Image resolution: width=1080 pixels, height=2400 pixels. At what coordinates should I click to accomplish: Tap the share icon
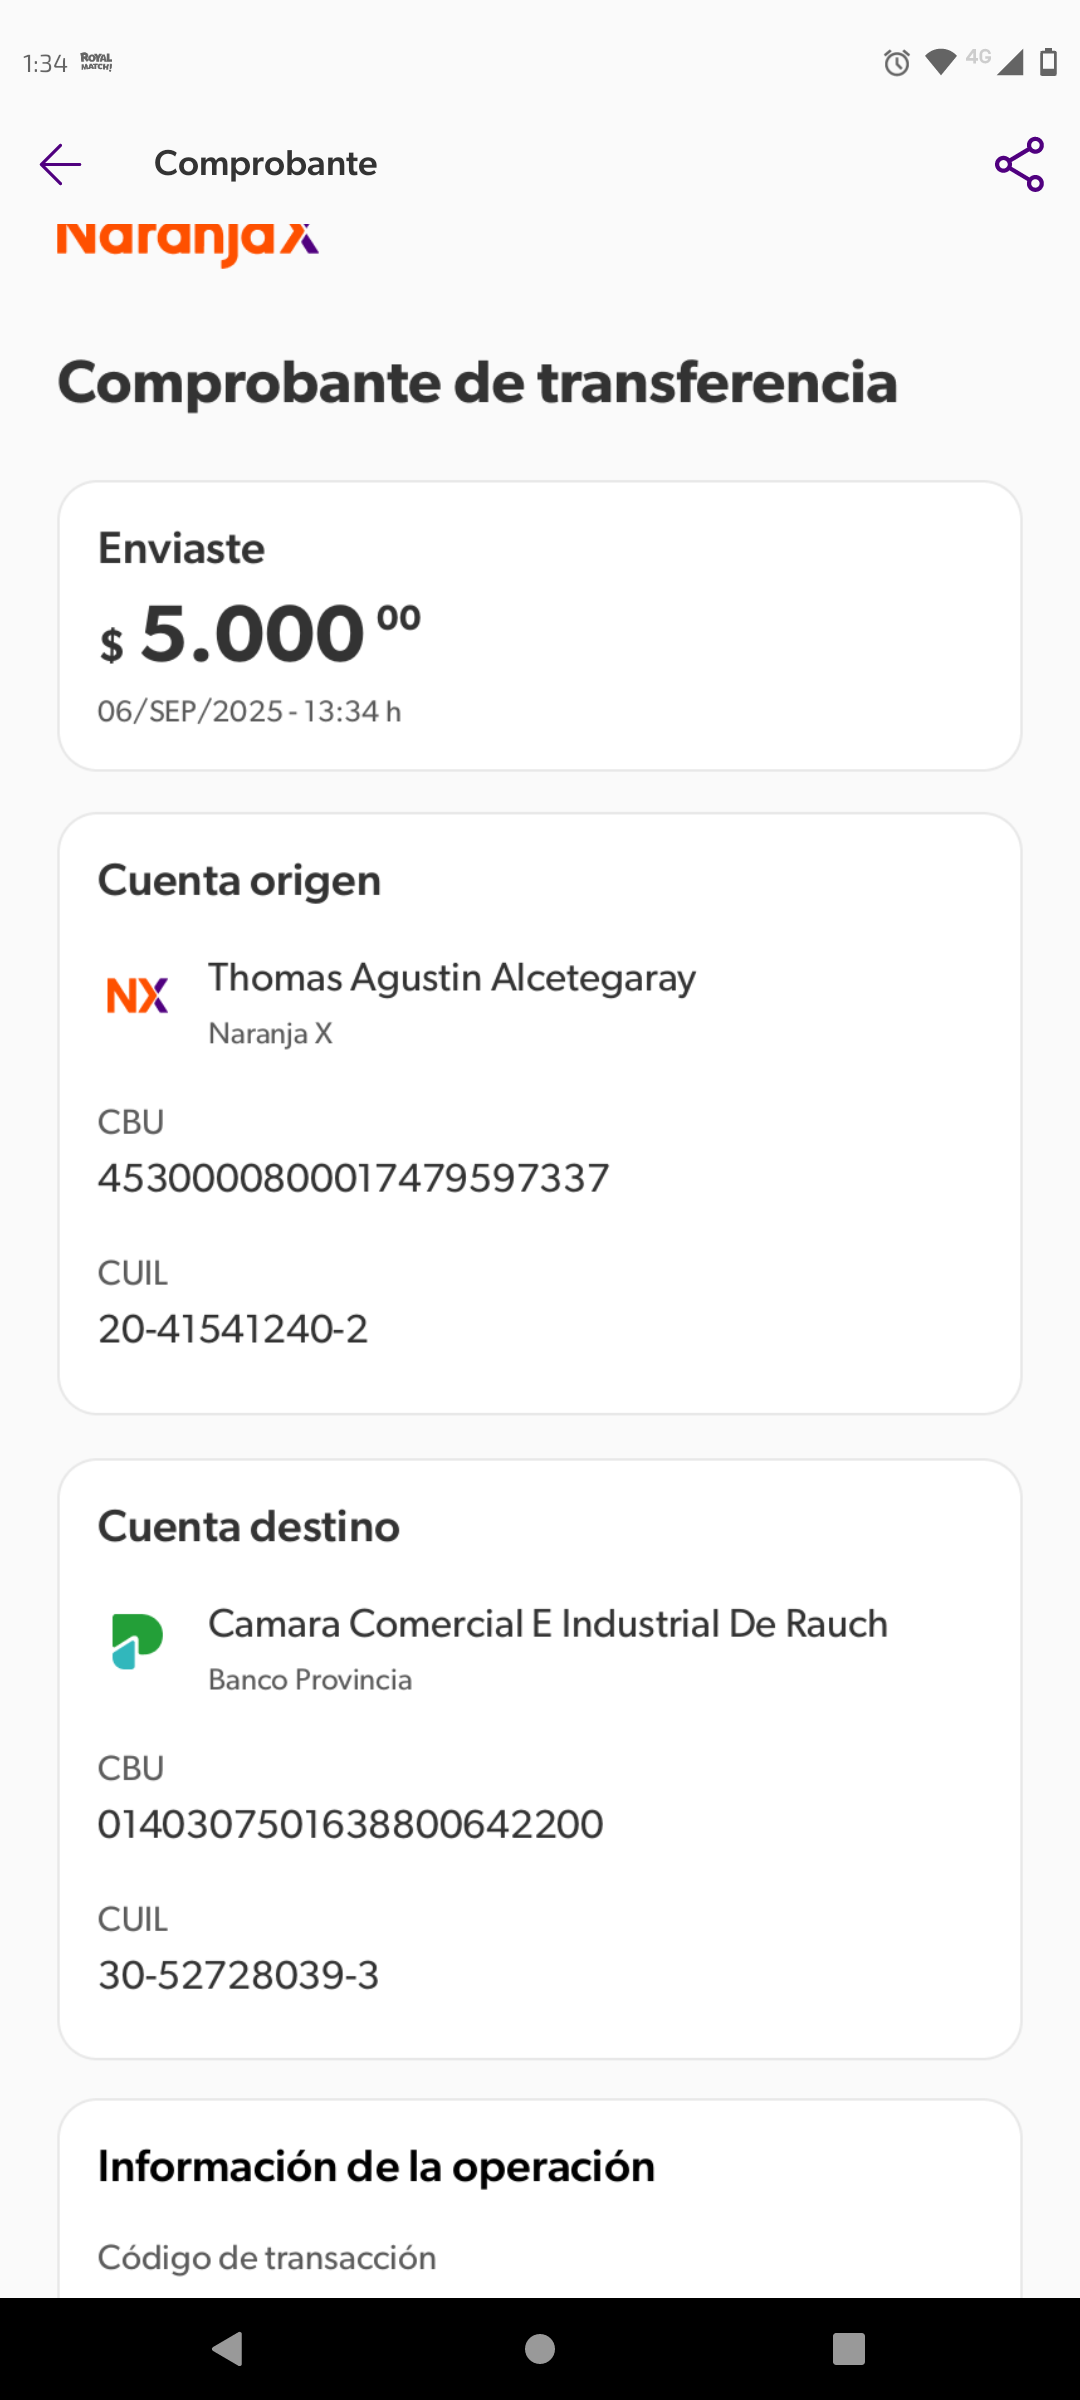click(1019, 165)
